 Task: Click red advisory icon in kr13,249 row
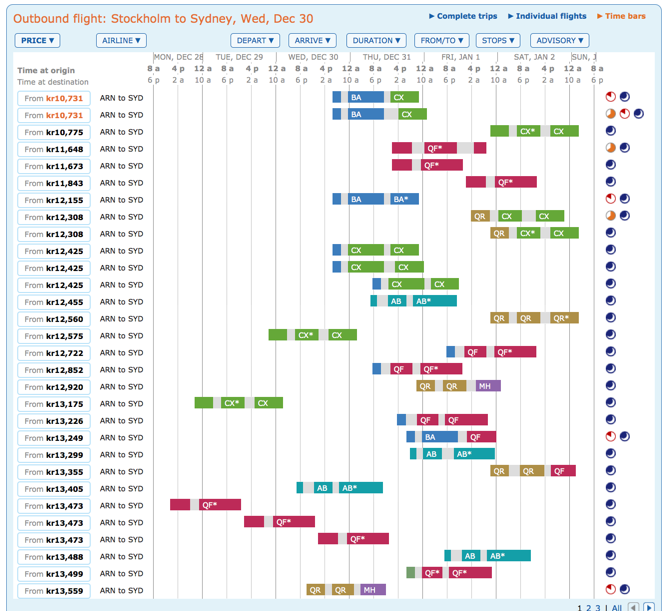click(x=611, y=437)
